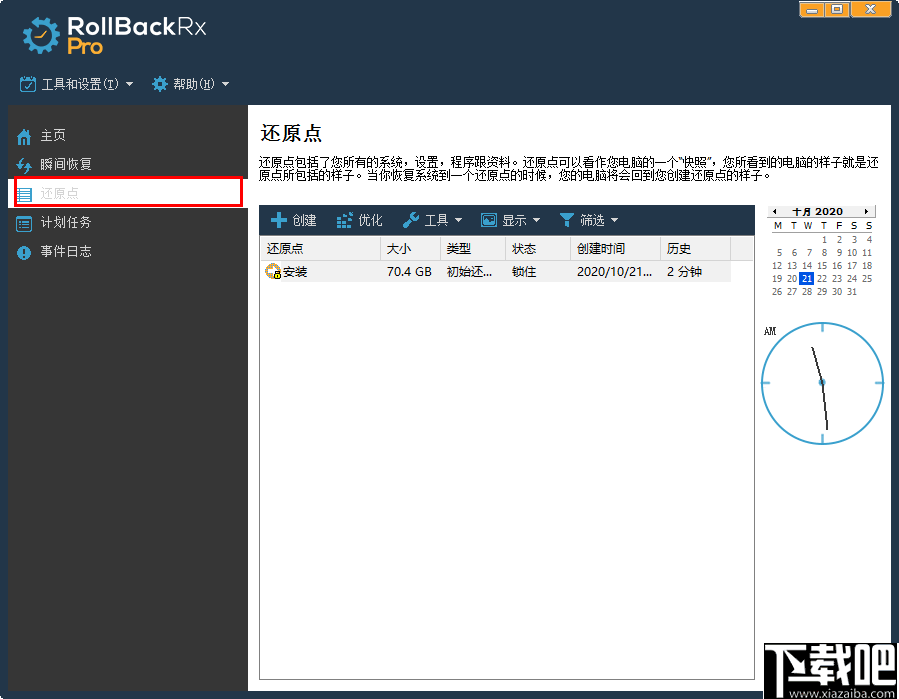Image resolution: width=899 pixels, height=699 pixels.
Task: Select the 主页 home icon in sidebar
Action: (22, 135)
